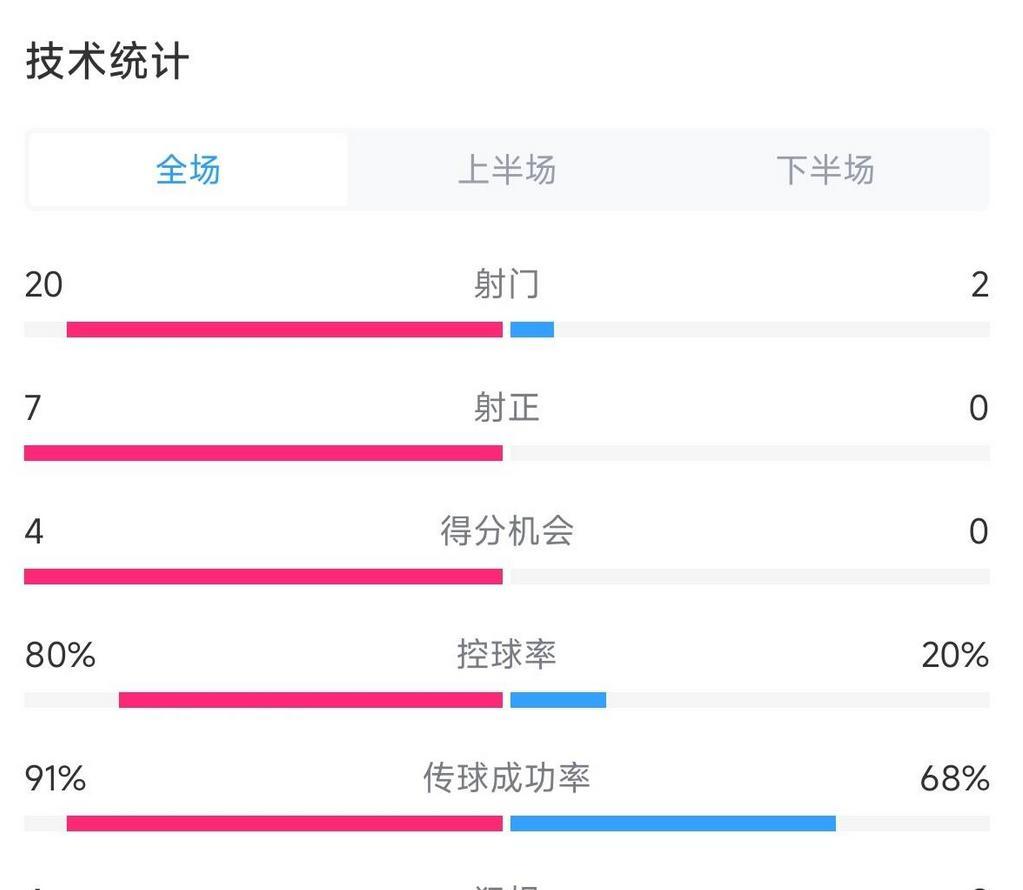This screenshot has width=1023, height=890.
Task: Click the blue shots bar for 2
Action: [532, 330]
